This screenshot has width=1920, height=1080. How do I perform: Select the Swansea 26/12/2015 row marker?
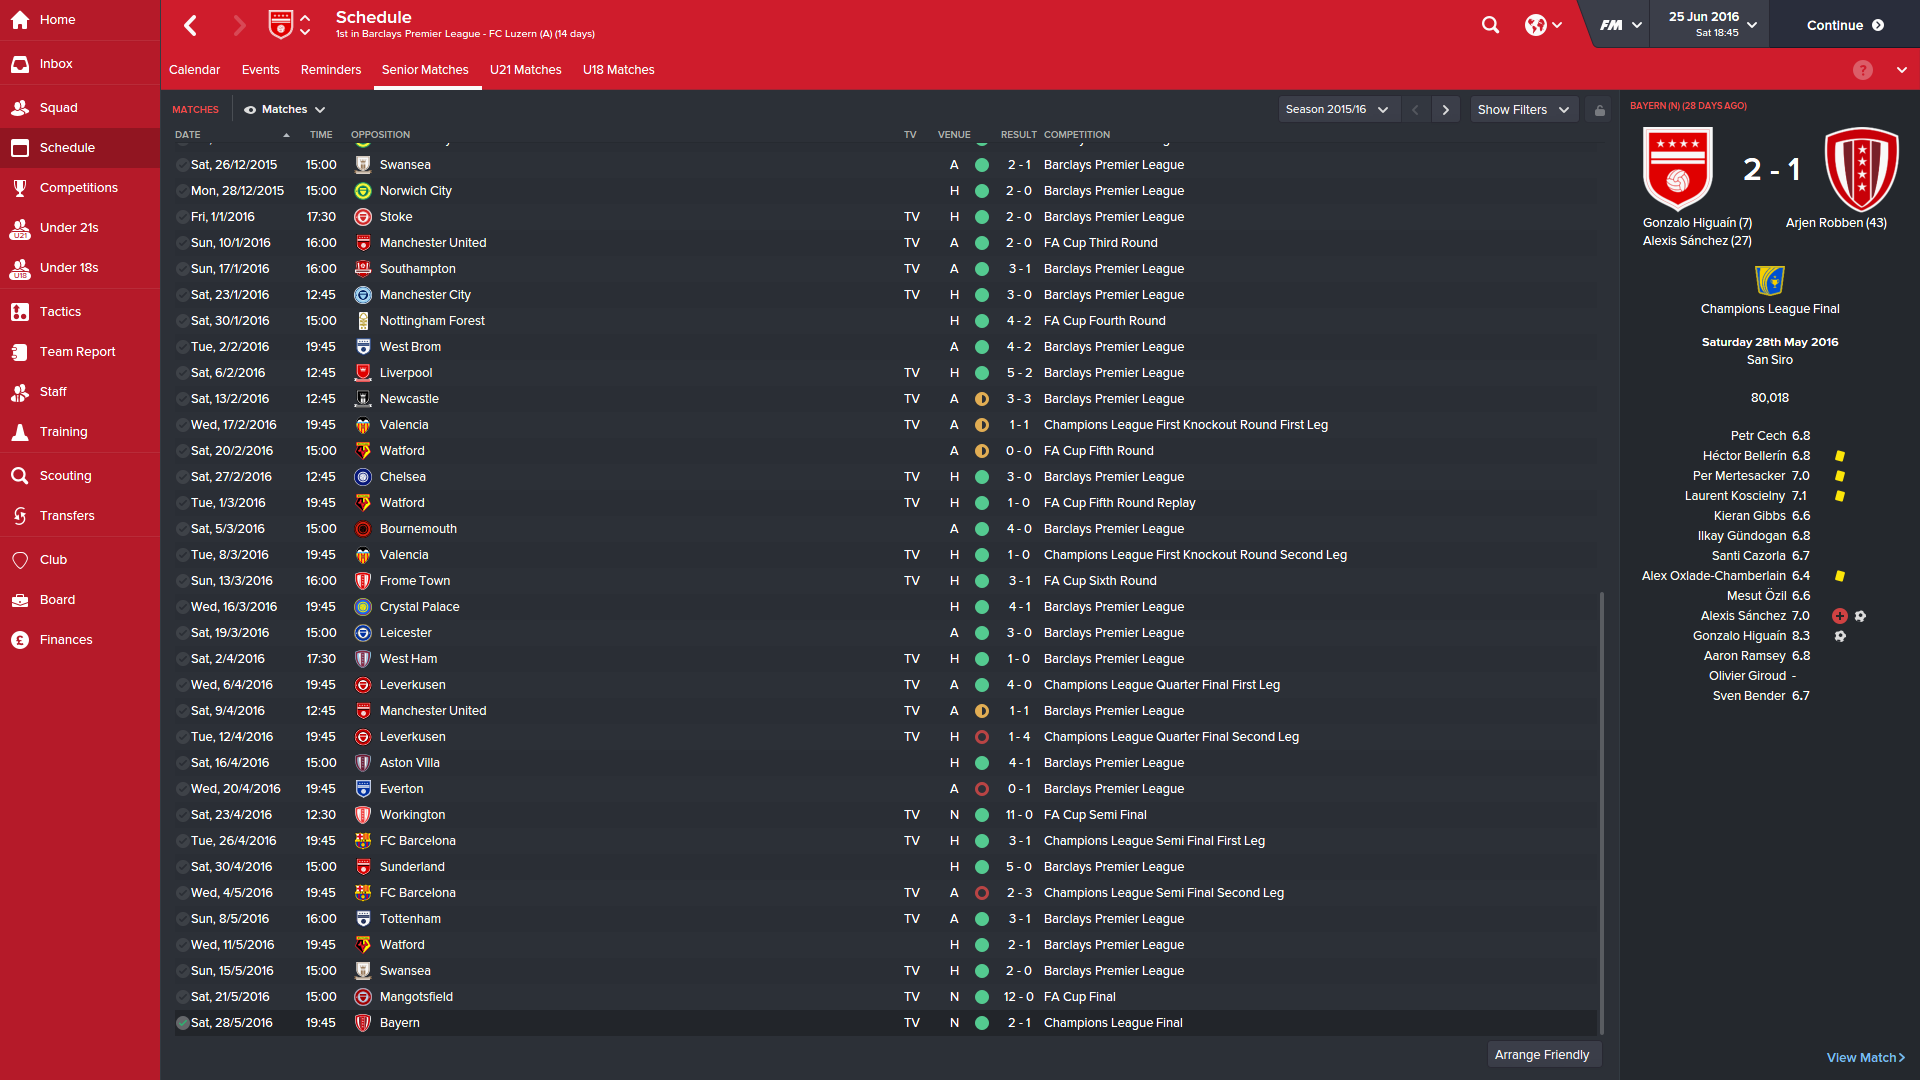coord(182,165)
